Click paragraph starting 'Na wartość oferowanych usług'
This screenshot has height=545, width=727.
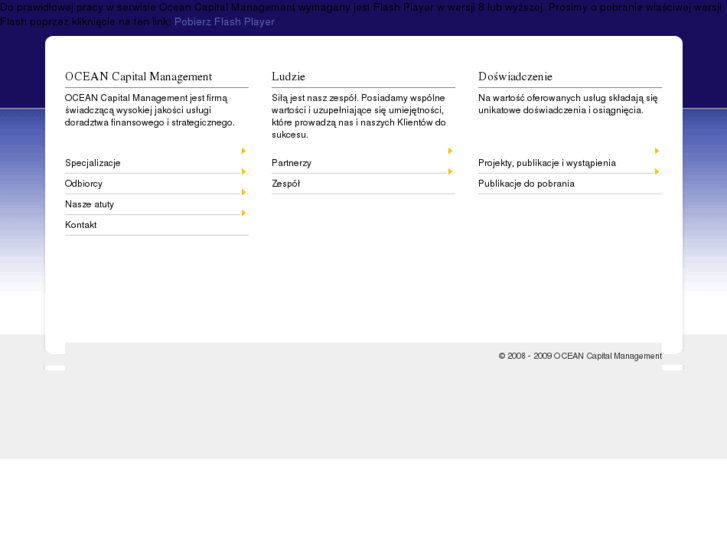[568, 104]
